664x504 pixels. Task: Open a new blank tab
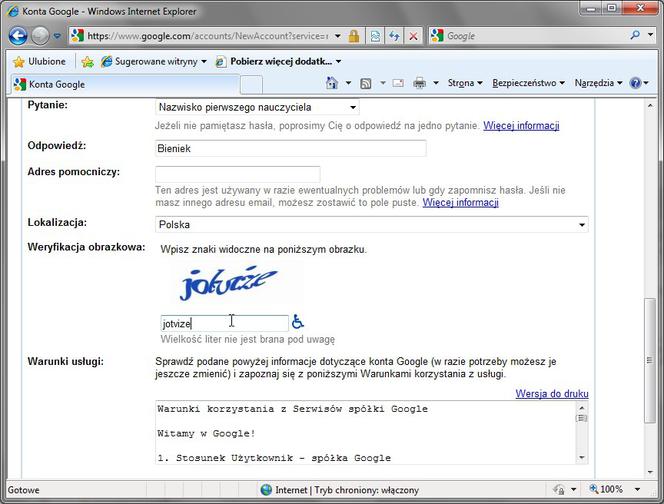(x=252, y=85)
